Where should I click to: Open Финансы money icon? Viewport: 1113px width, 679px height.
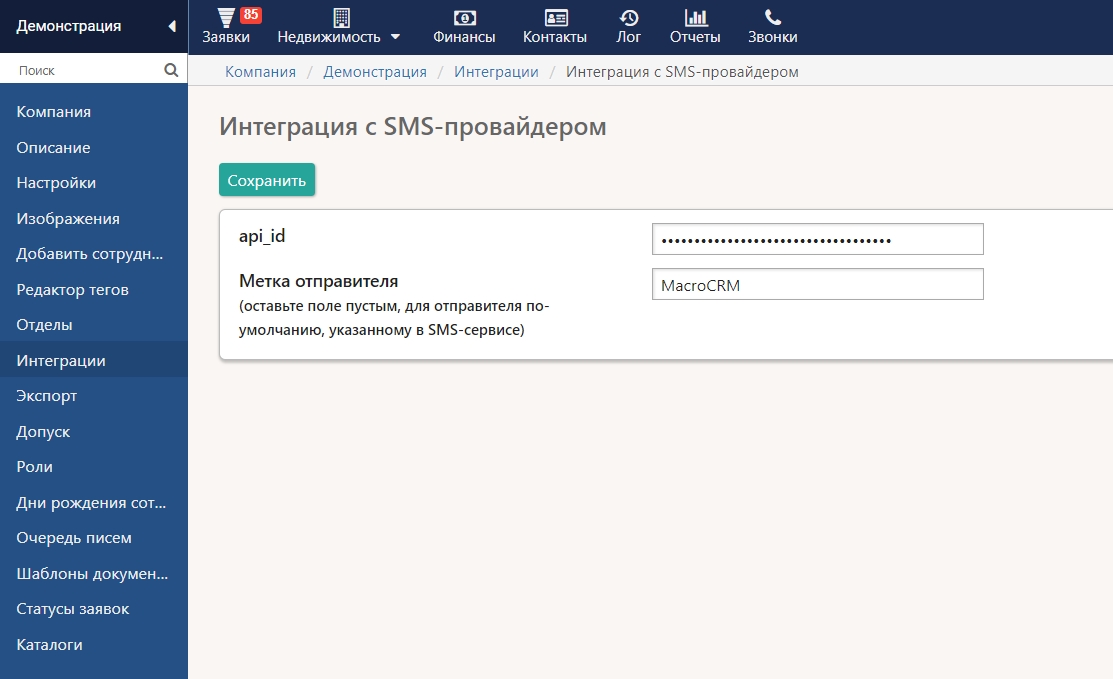(x=464, y=17)
